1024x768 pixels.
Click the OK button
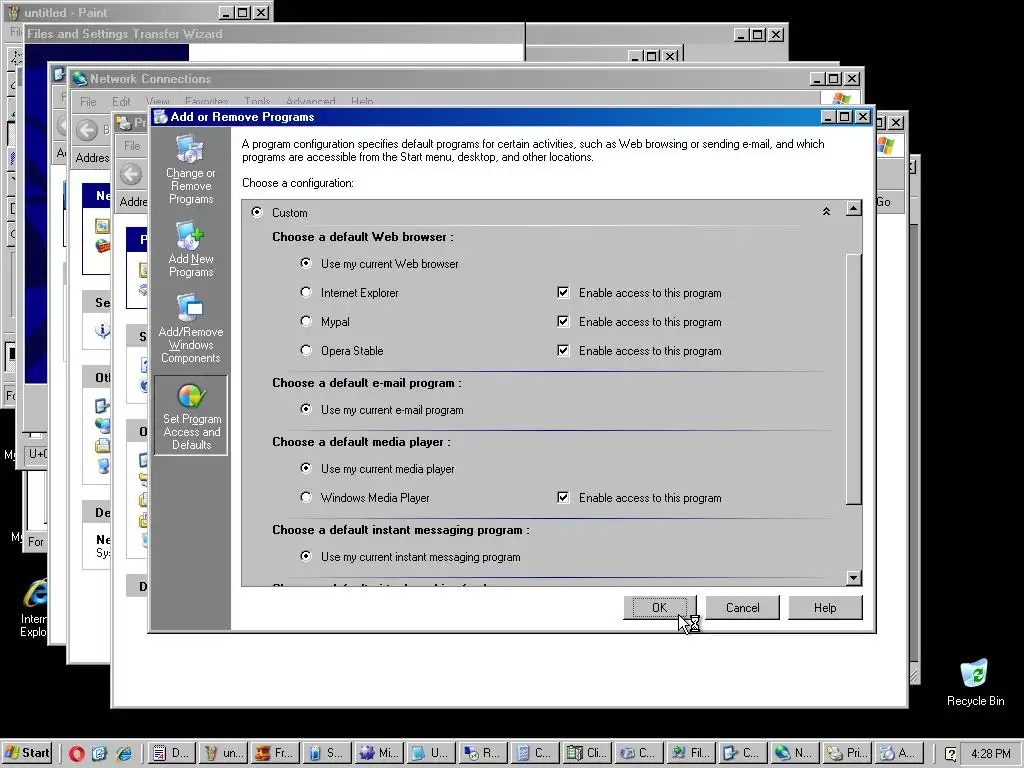pyautogui.click(x=660, y=607)
